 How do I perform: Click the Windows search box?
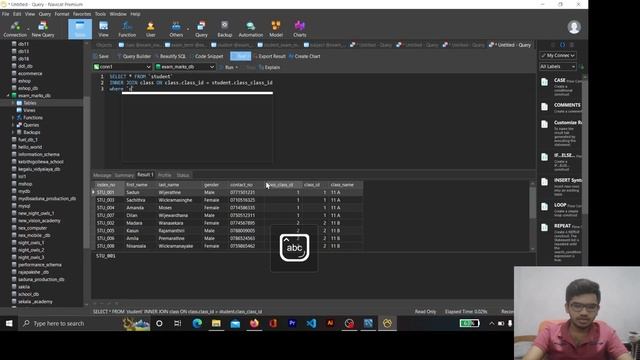(70, 323)
